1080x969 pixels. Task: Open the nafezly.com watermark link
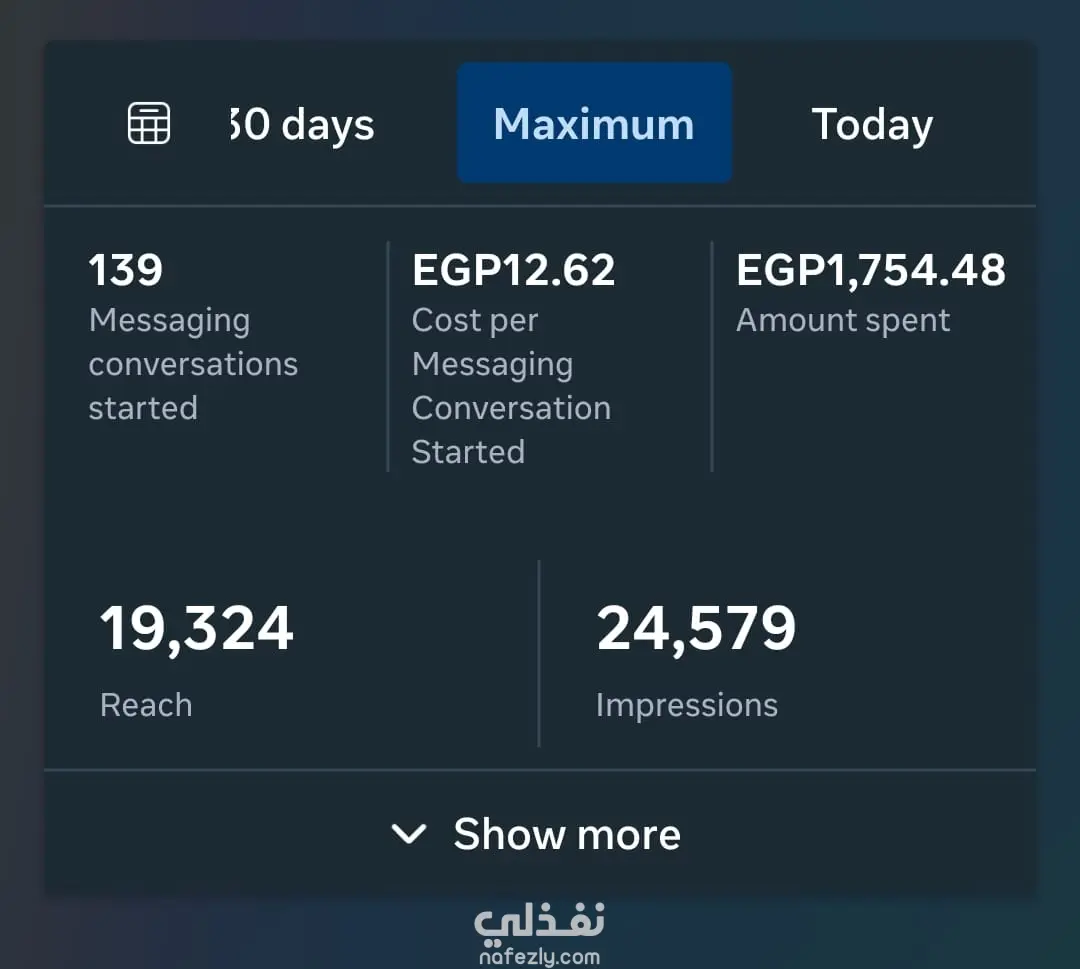coord(539,957)
